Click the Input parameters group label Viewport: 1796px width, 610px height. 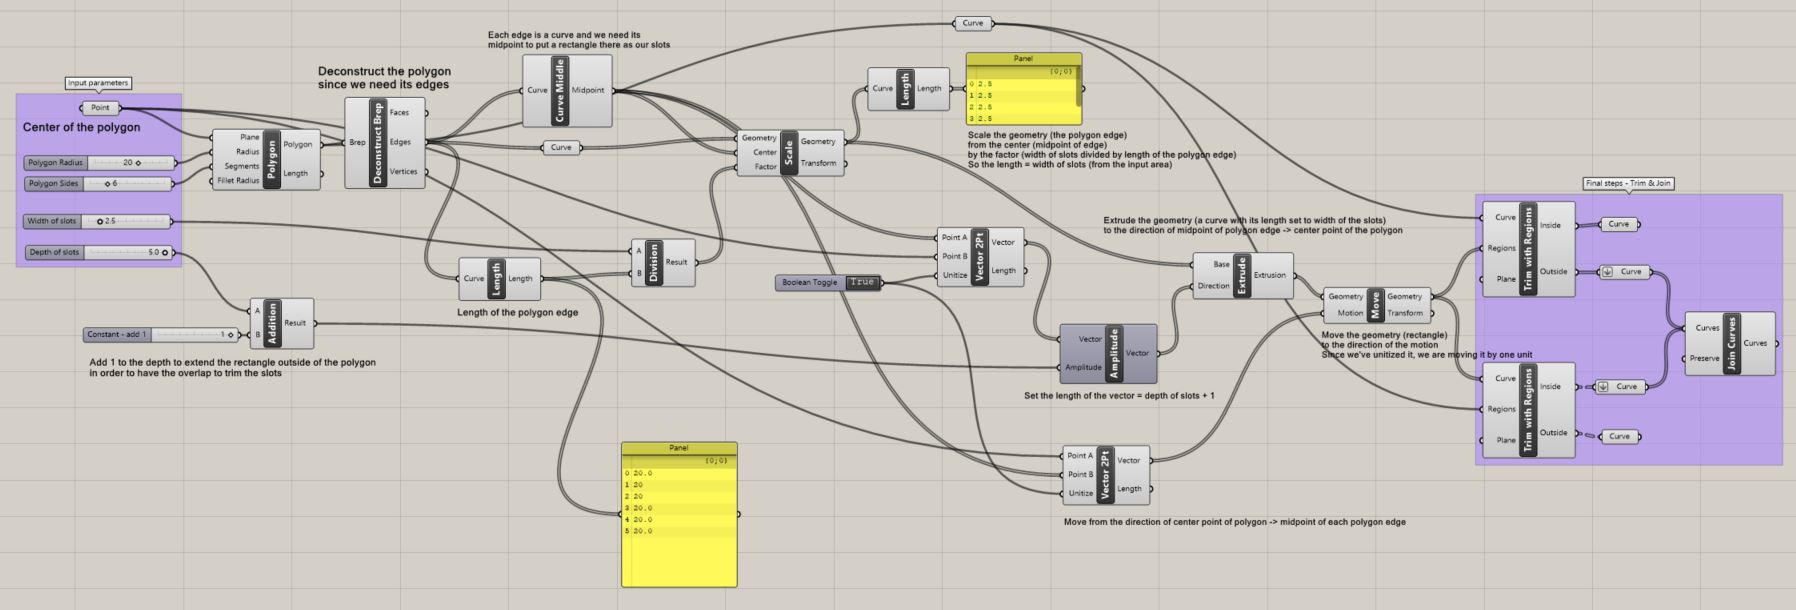98,83
